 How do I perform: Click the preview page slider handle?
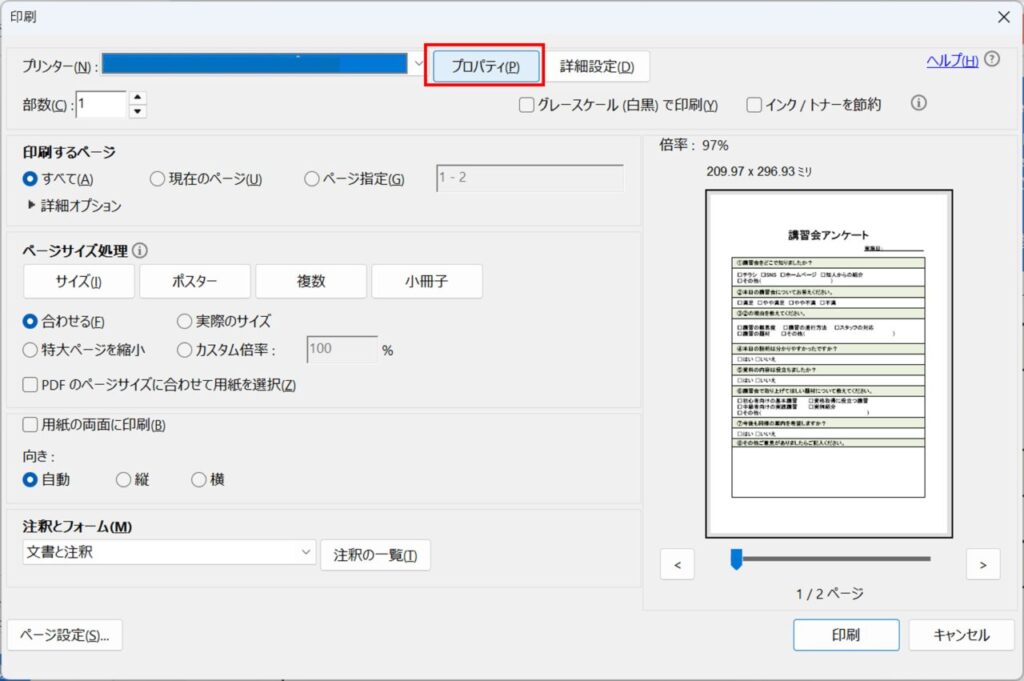pyautogui.click(x=736, y=559)
